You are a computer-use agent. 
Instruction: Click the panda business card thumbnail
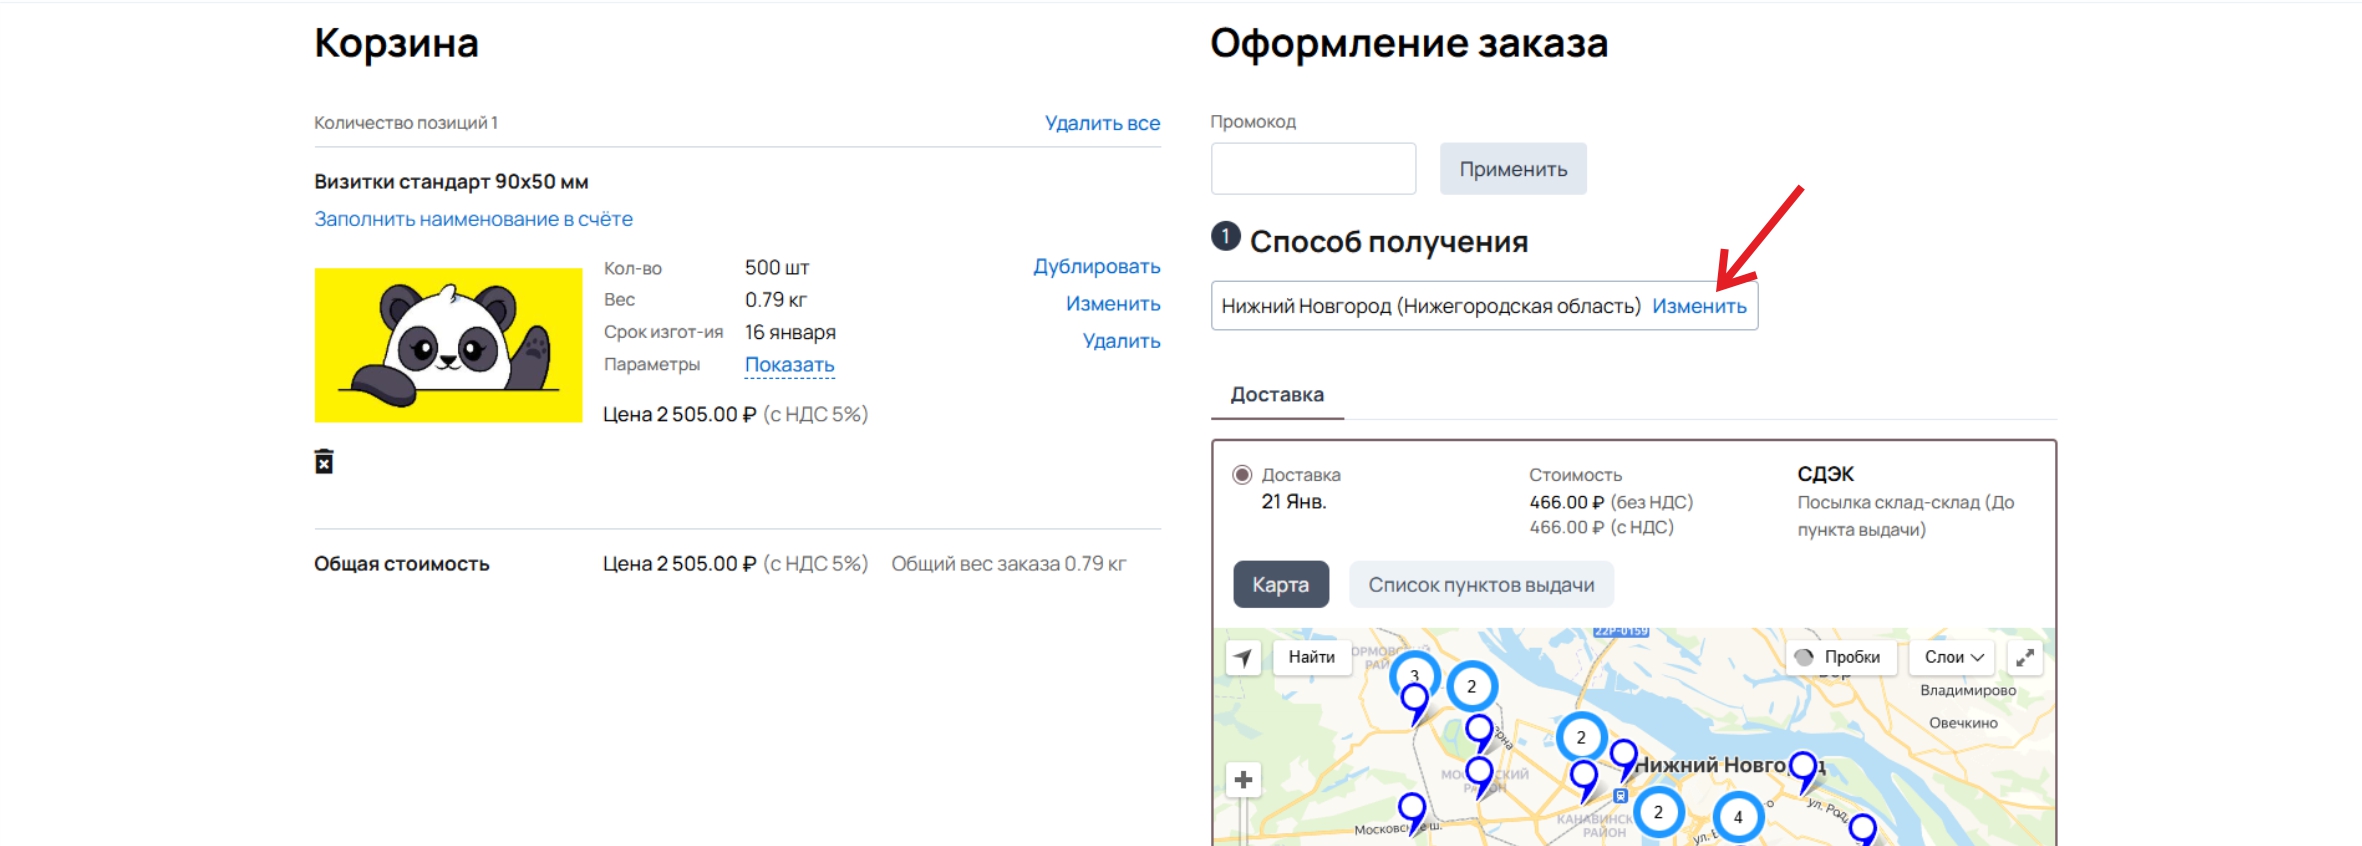coord(448,345)
